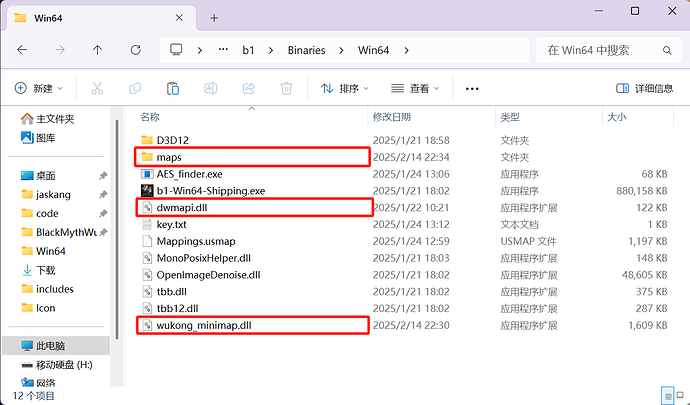
Task: Open 主文件夹 (Home) in sidebar
Action: [x=48, y=119]
